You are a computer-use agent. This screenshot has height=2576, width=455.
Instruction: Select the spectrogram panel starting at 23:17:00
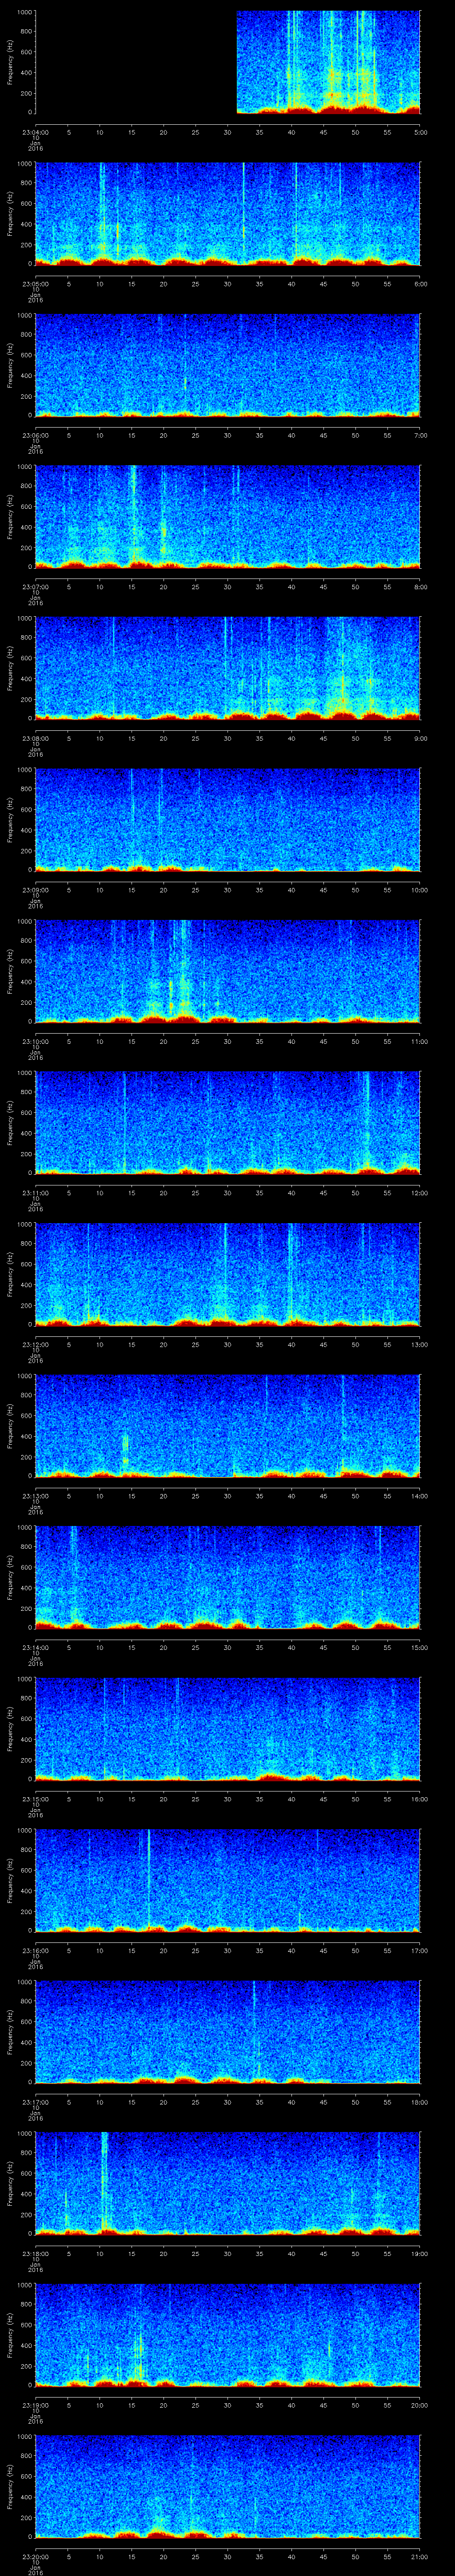(x=227, y=2031)
